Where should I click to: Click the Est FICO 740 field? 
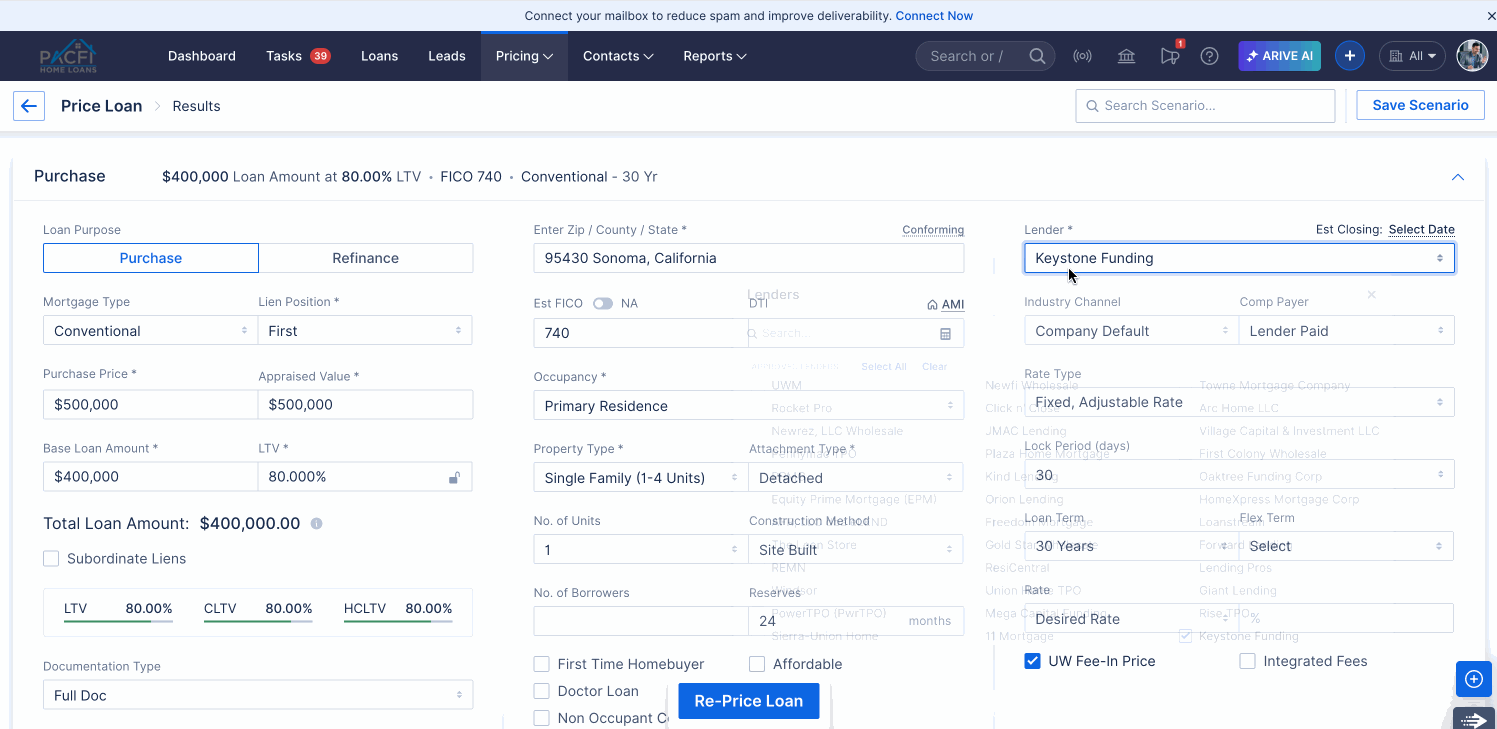pyautogui.click(x=640, y=333)
